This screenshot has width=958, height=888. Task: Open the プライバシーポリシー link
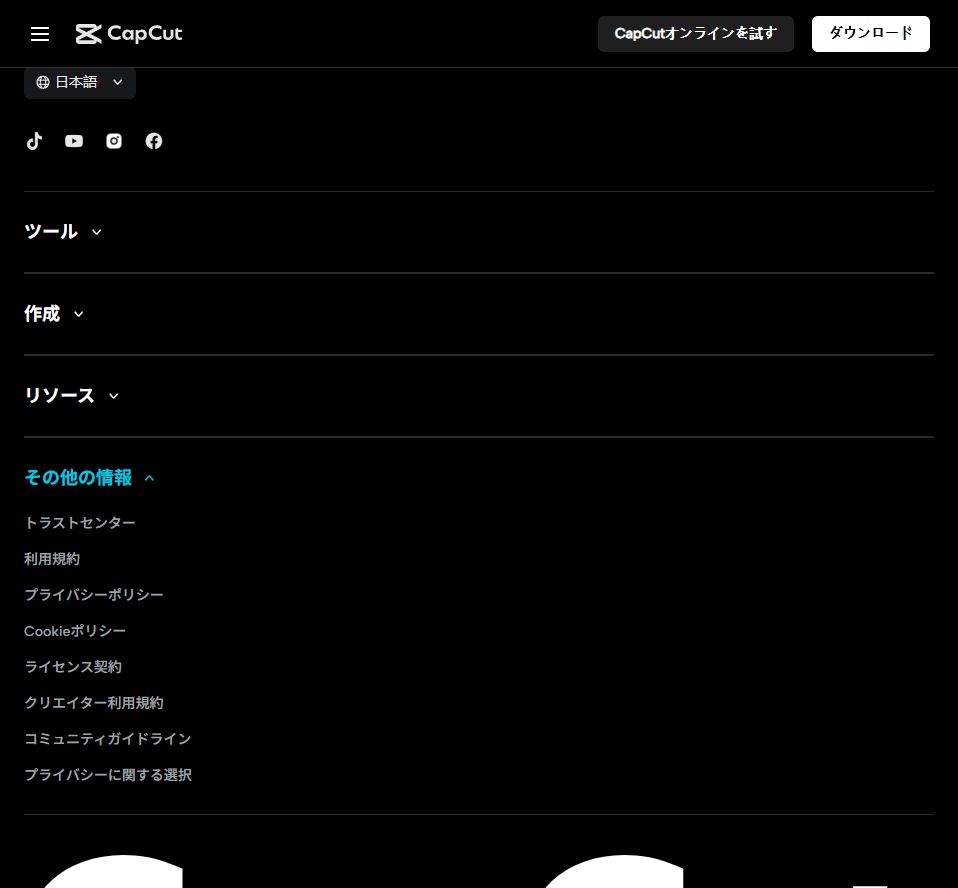point(93,595)
